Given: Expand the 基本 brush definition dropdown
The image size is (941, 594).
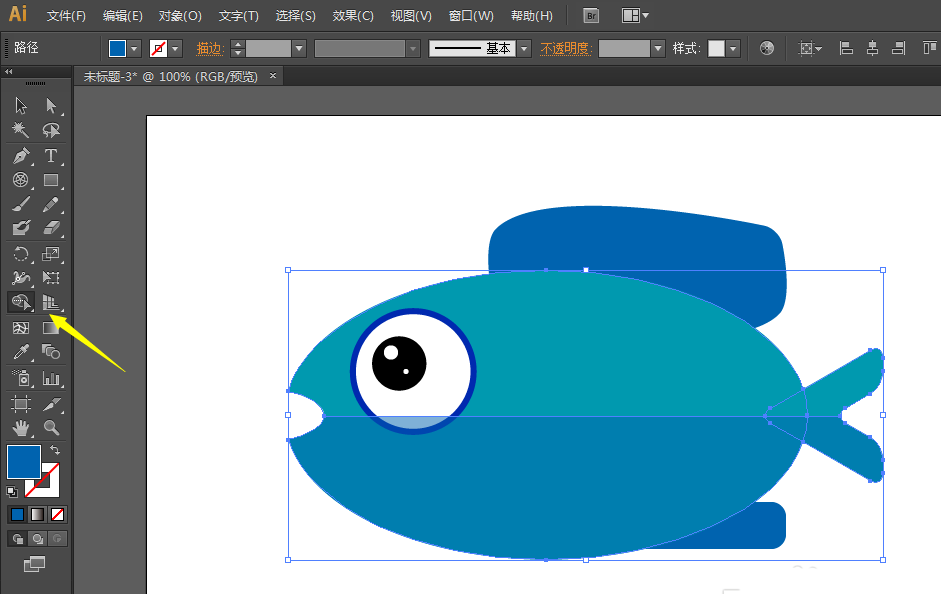Looking at the screenshot, I should coord(524,48).
